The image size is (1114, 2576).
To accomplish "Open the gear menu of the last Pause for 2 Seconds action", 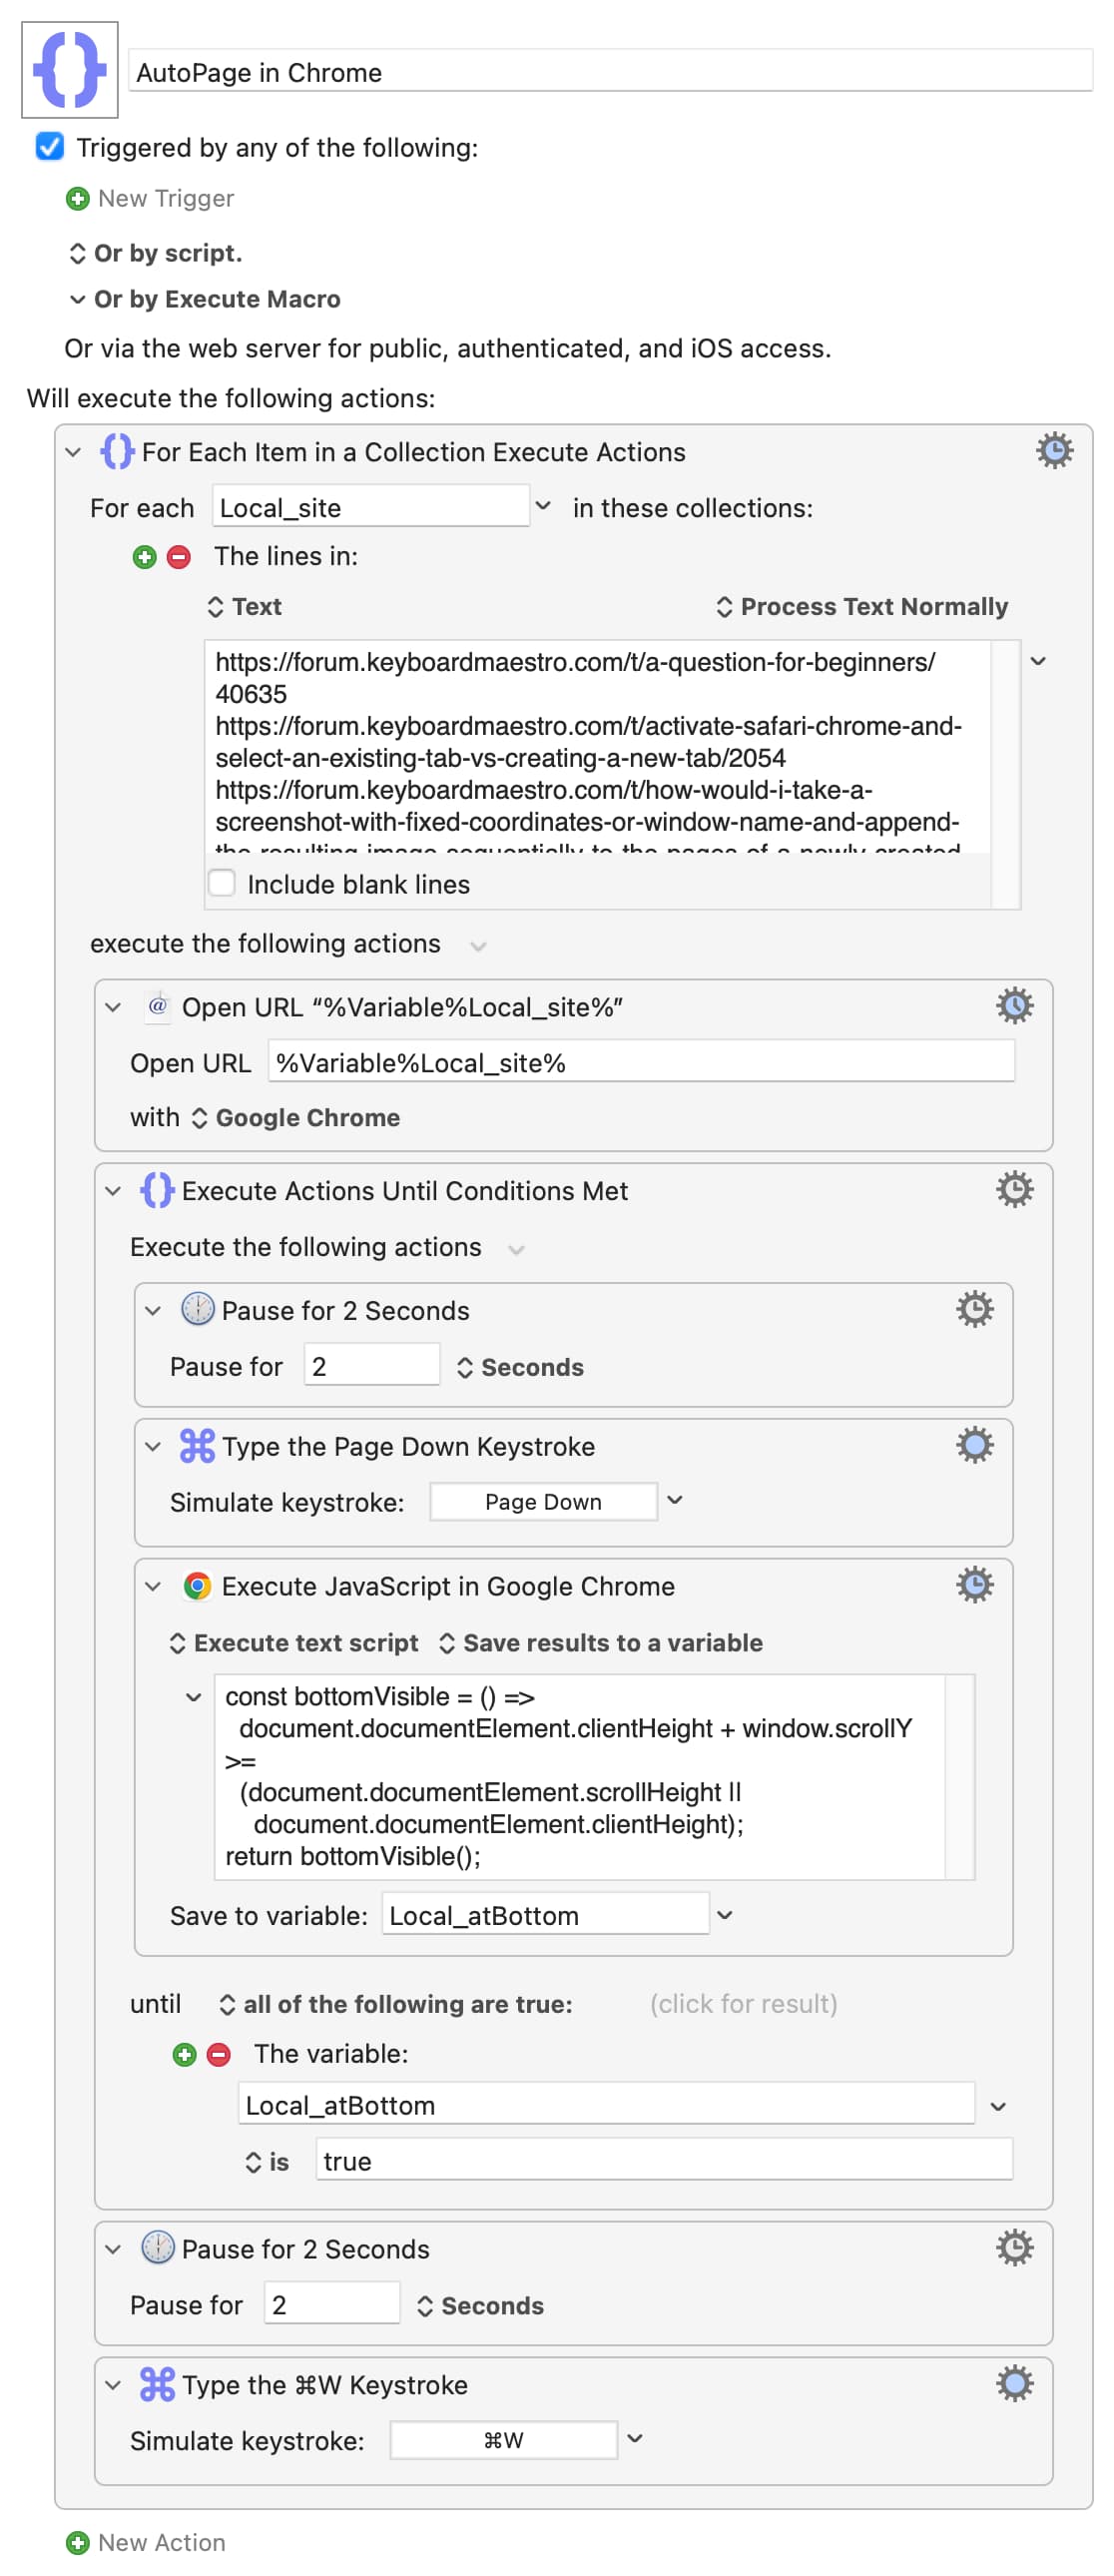I will (x=1014, y=2248).
